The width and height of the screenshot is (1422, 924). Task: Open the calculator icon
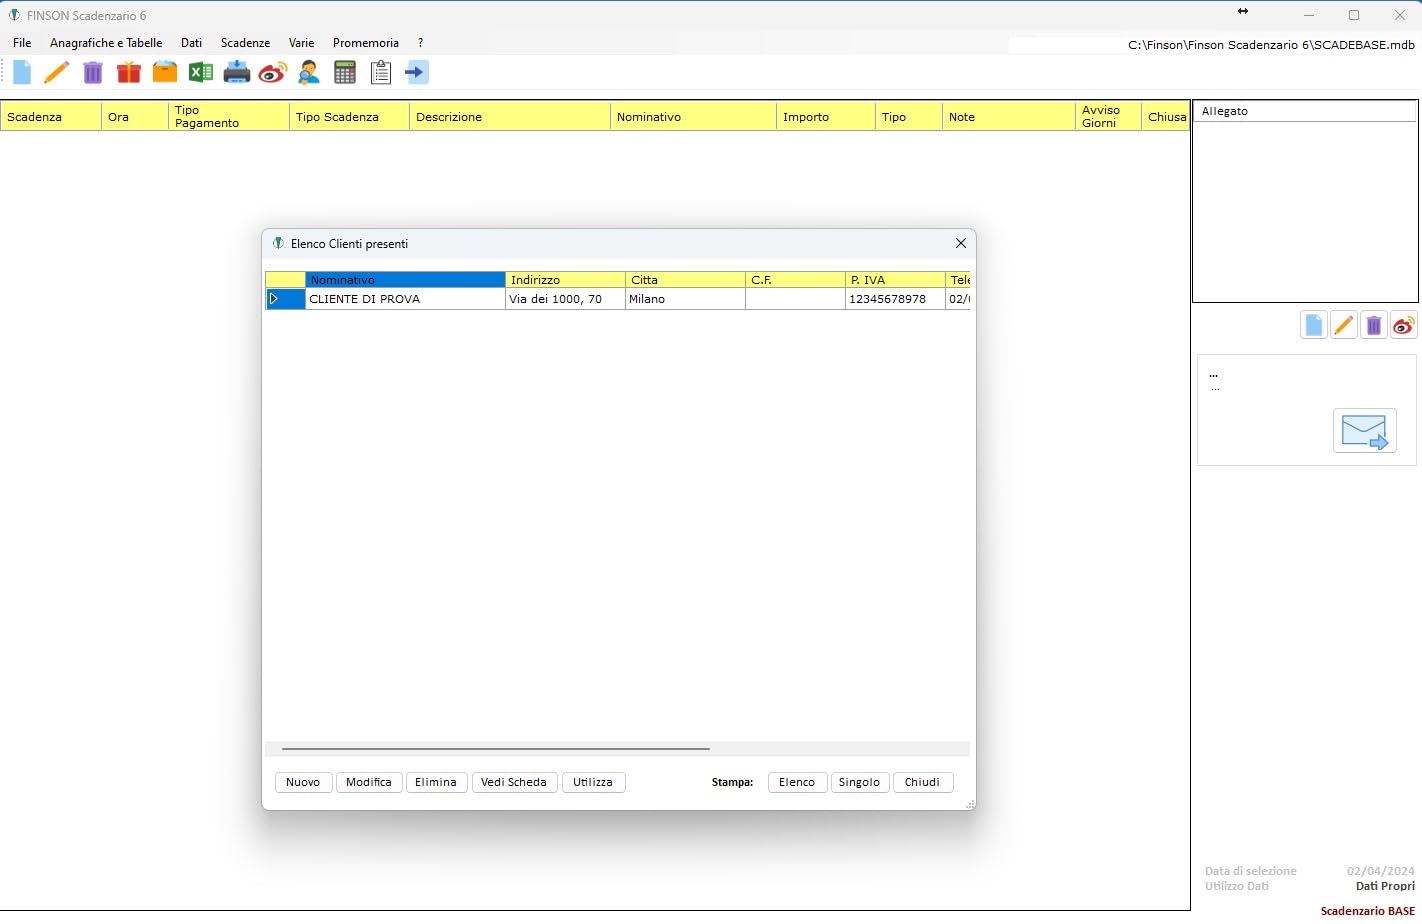coord(345,72)
